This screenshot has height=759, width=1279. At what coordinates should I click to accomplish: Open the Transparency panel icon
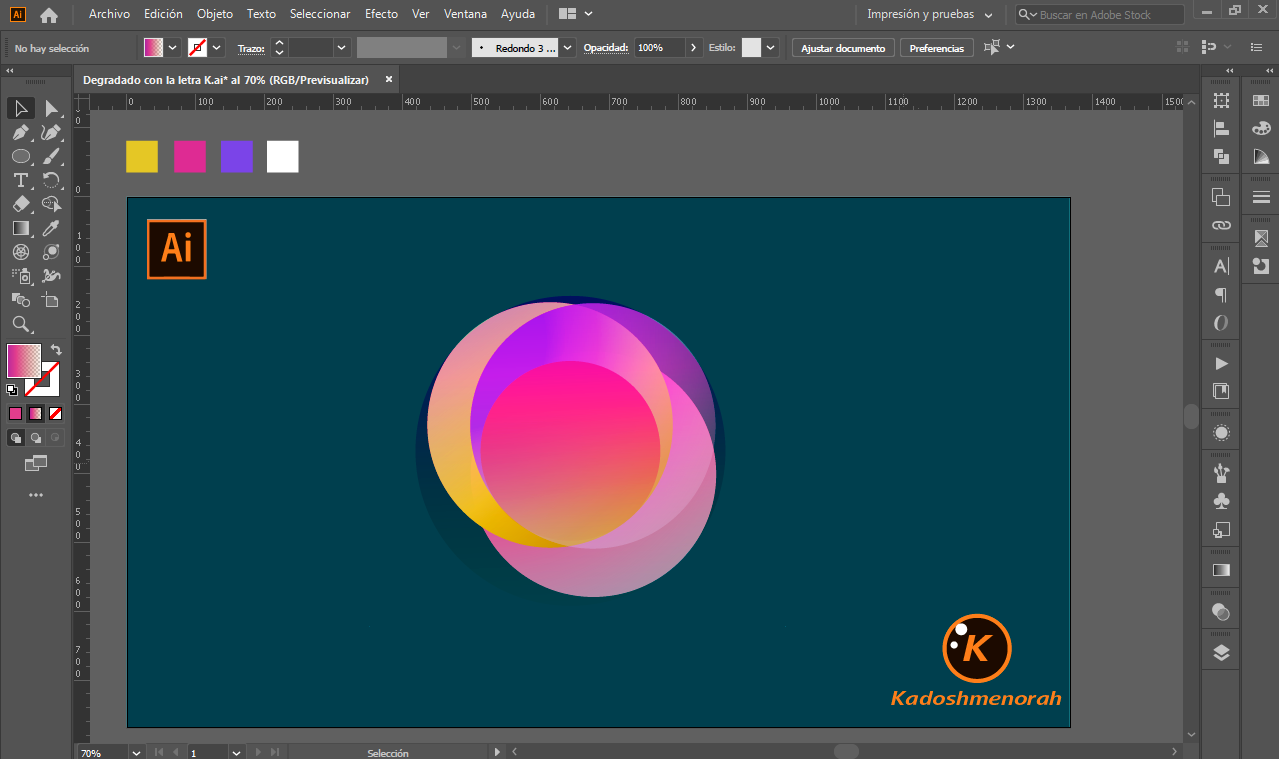click(x=1221, y=612)
